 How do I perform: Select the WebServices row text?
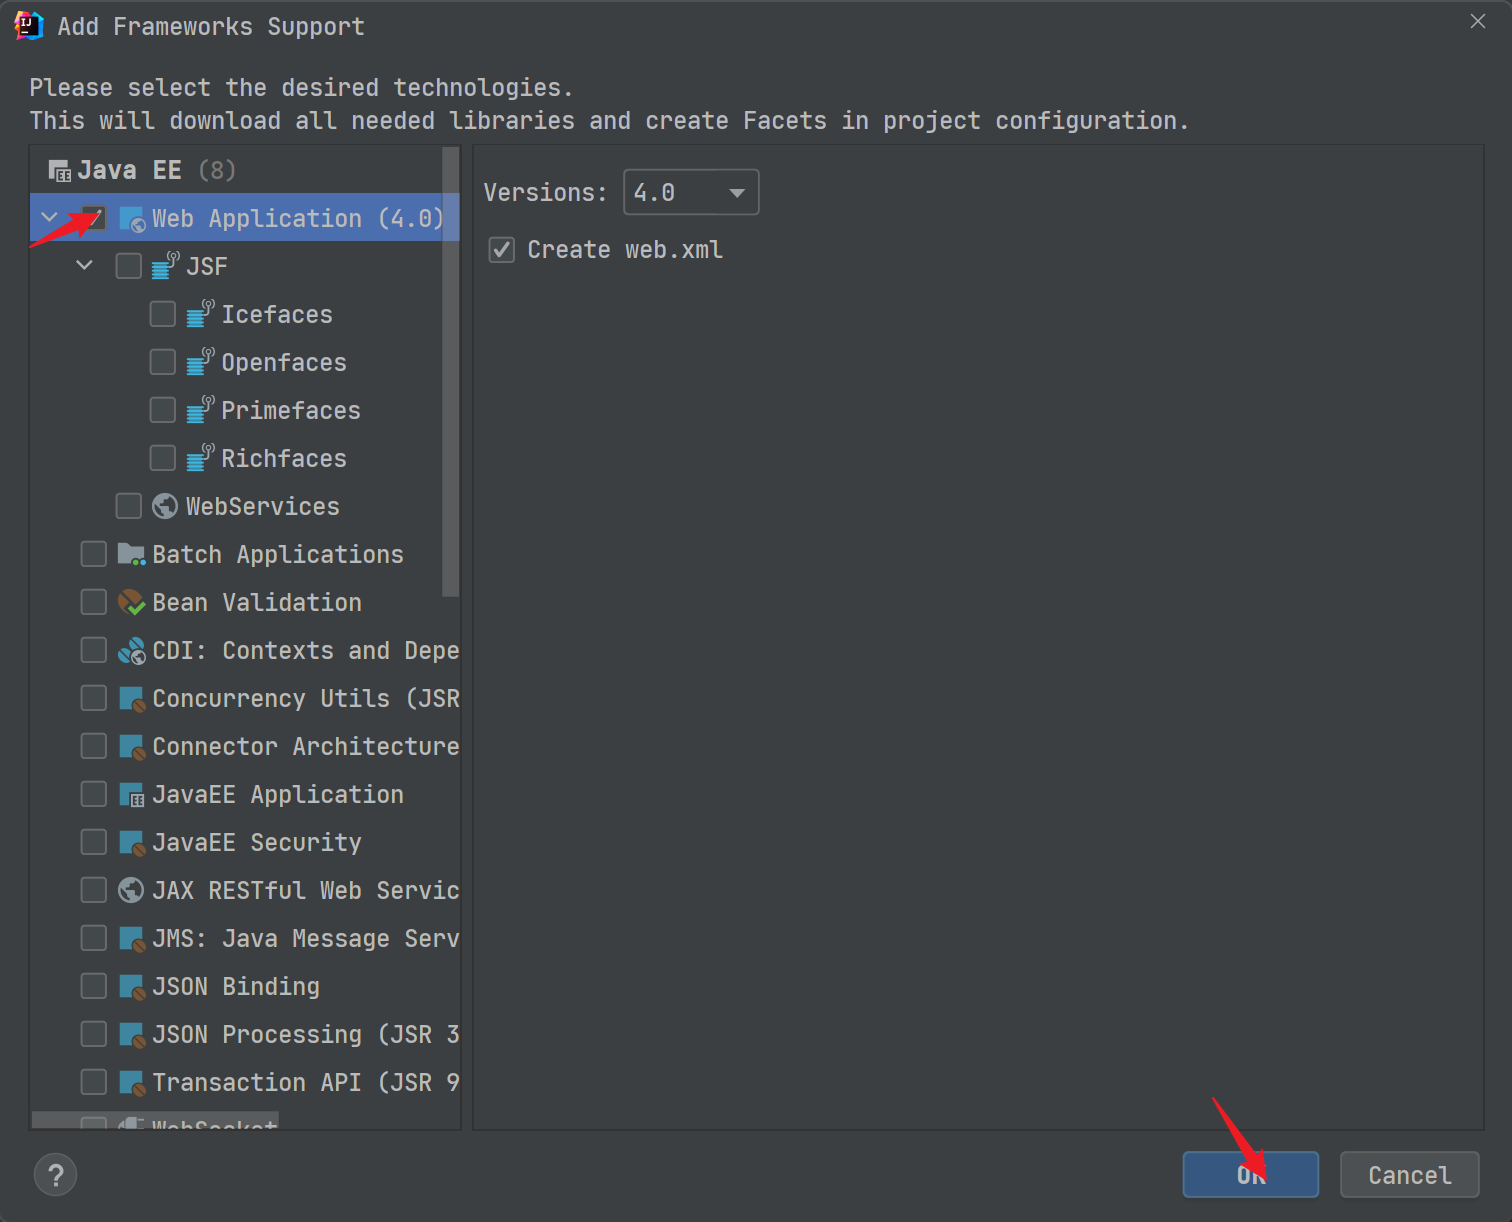tap(263, 506)
